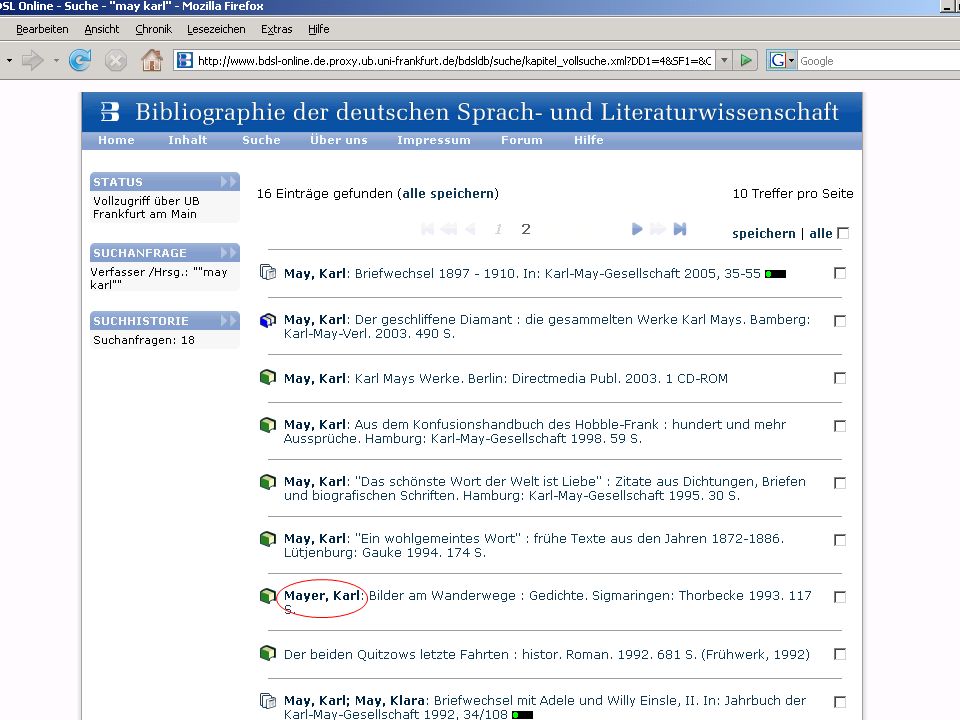Click the book icon beside Konfusionshandbuch des Hobble-Frank
This screenshot has height=720, width=960.
coord(268,424)
